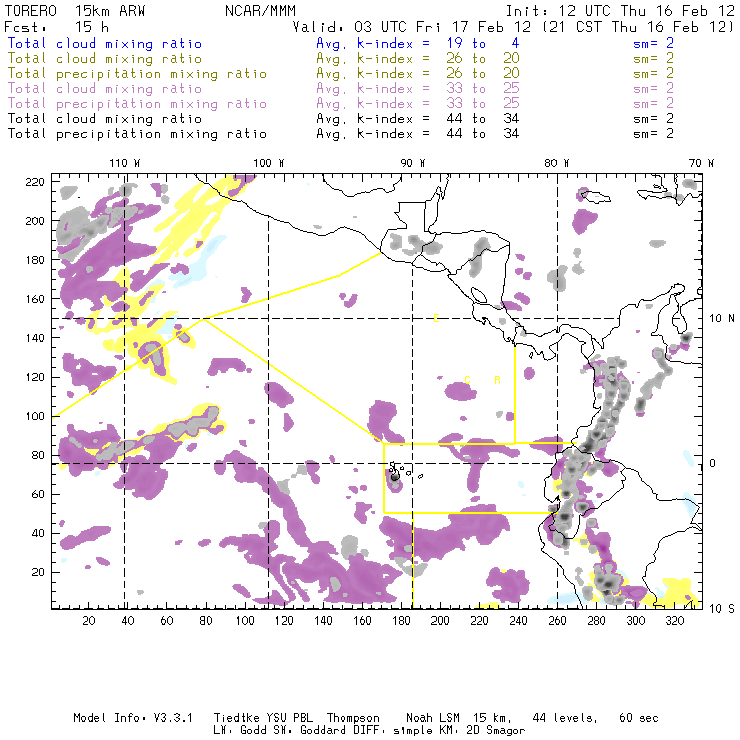Click the '110 W' longitude label
Viewport: 740px width, 740px height.
[125, 163]
